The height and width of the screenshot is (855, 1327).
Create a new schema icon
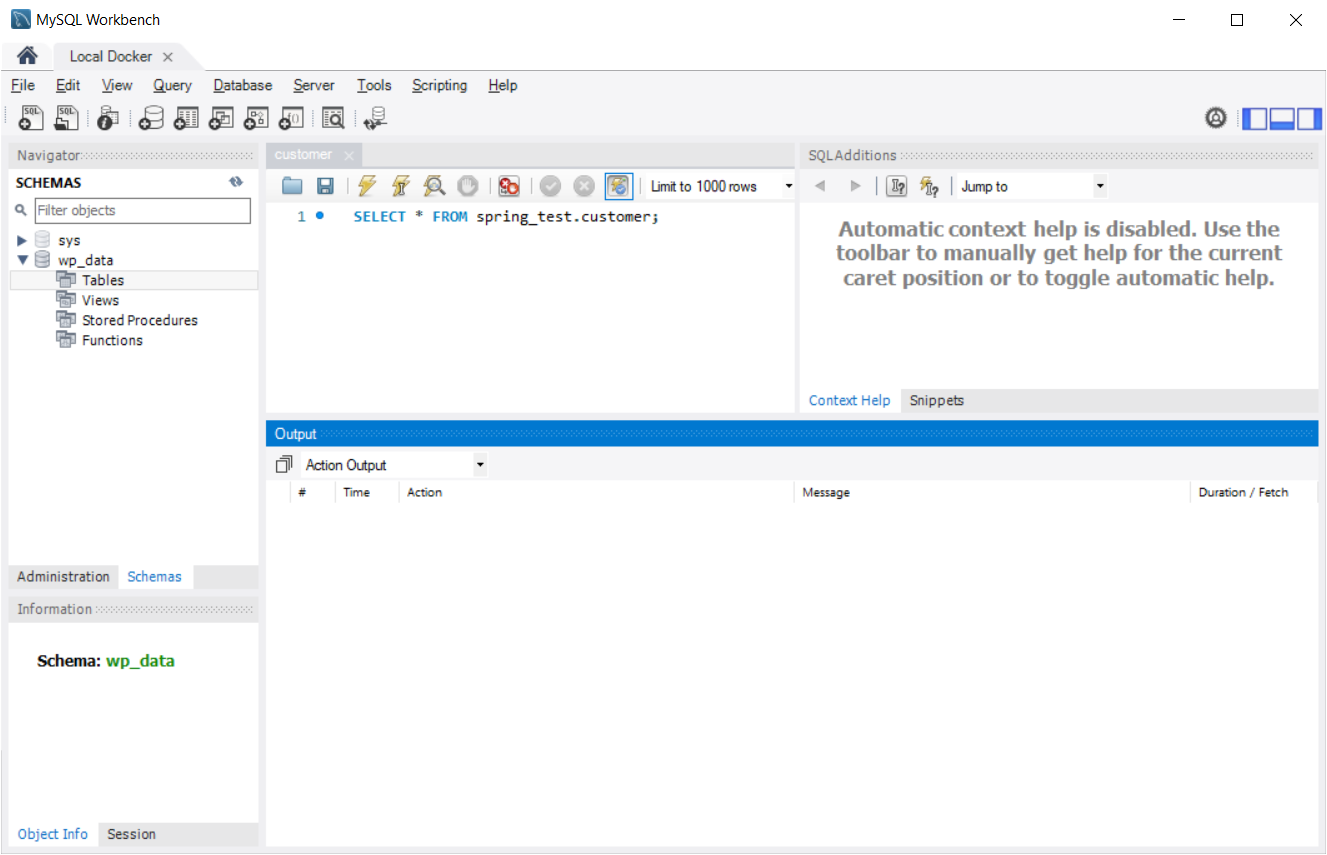point(151,119)
